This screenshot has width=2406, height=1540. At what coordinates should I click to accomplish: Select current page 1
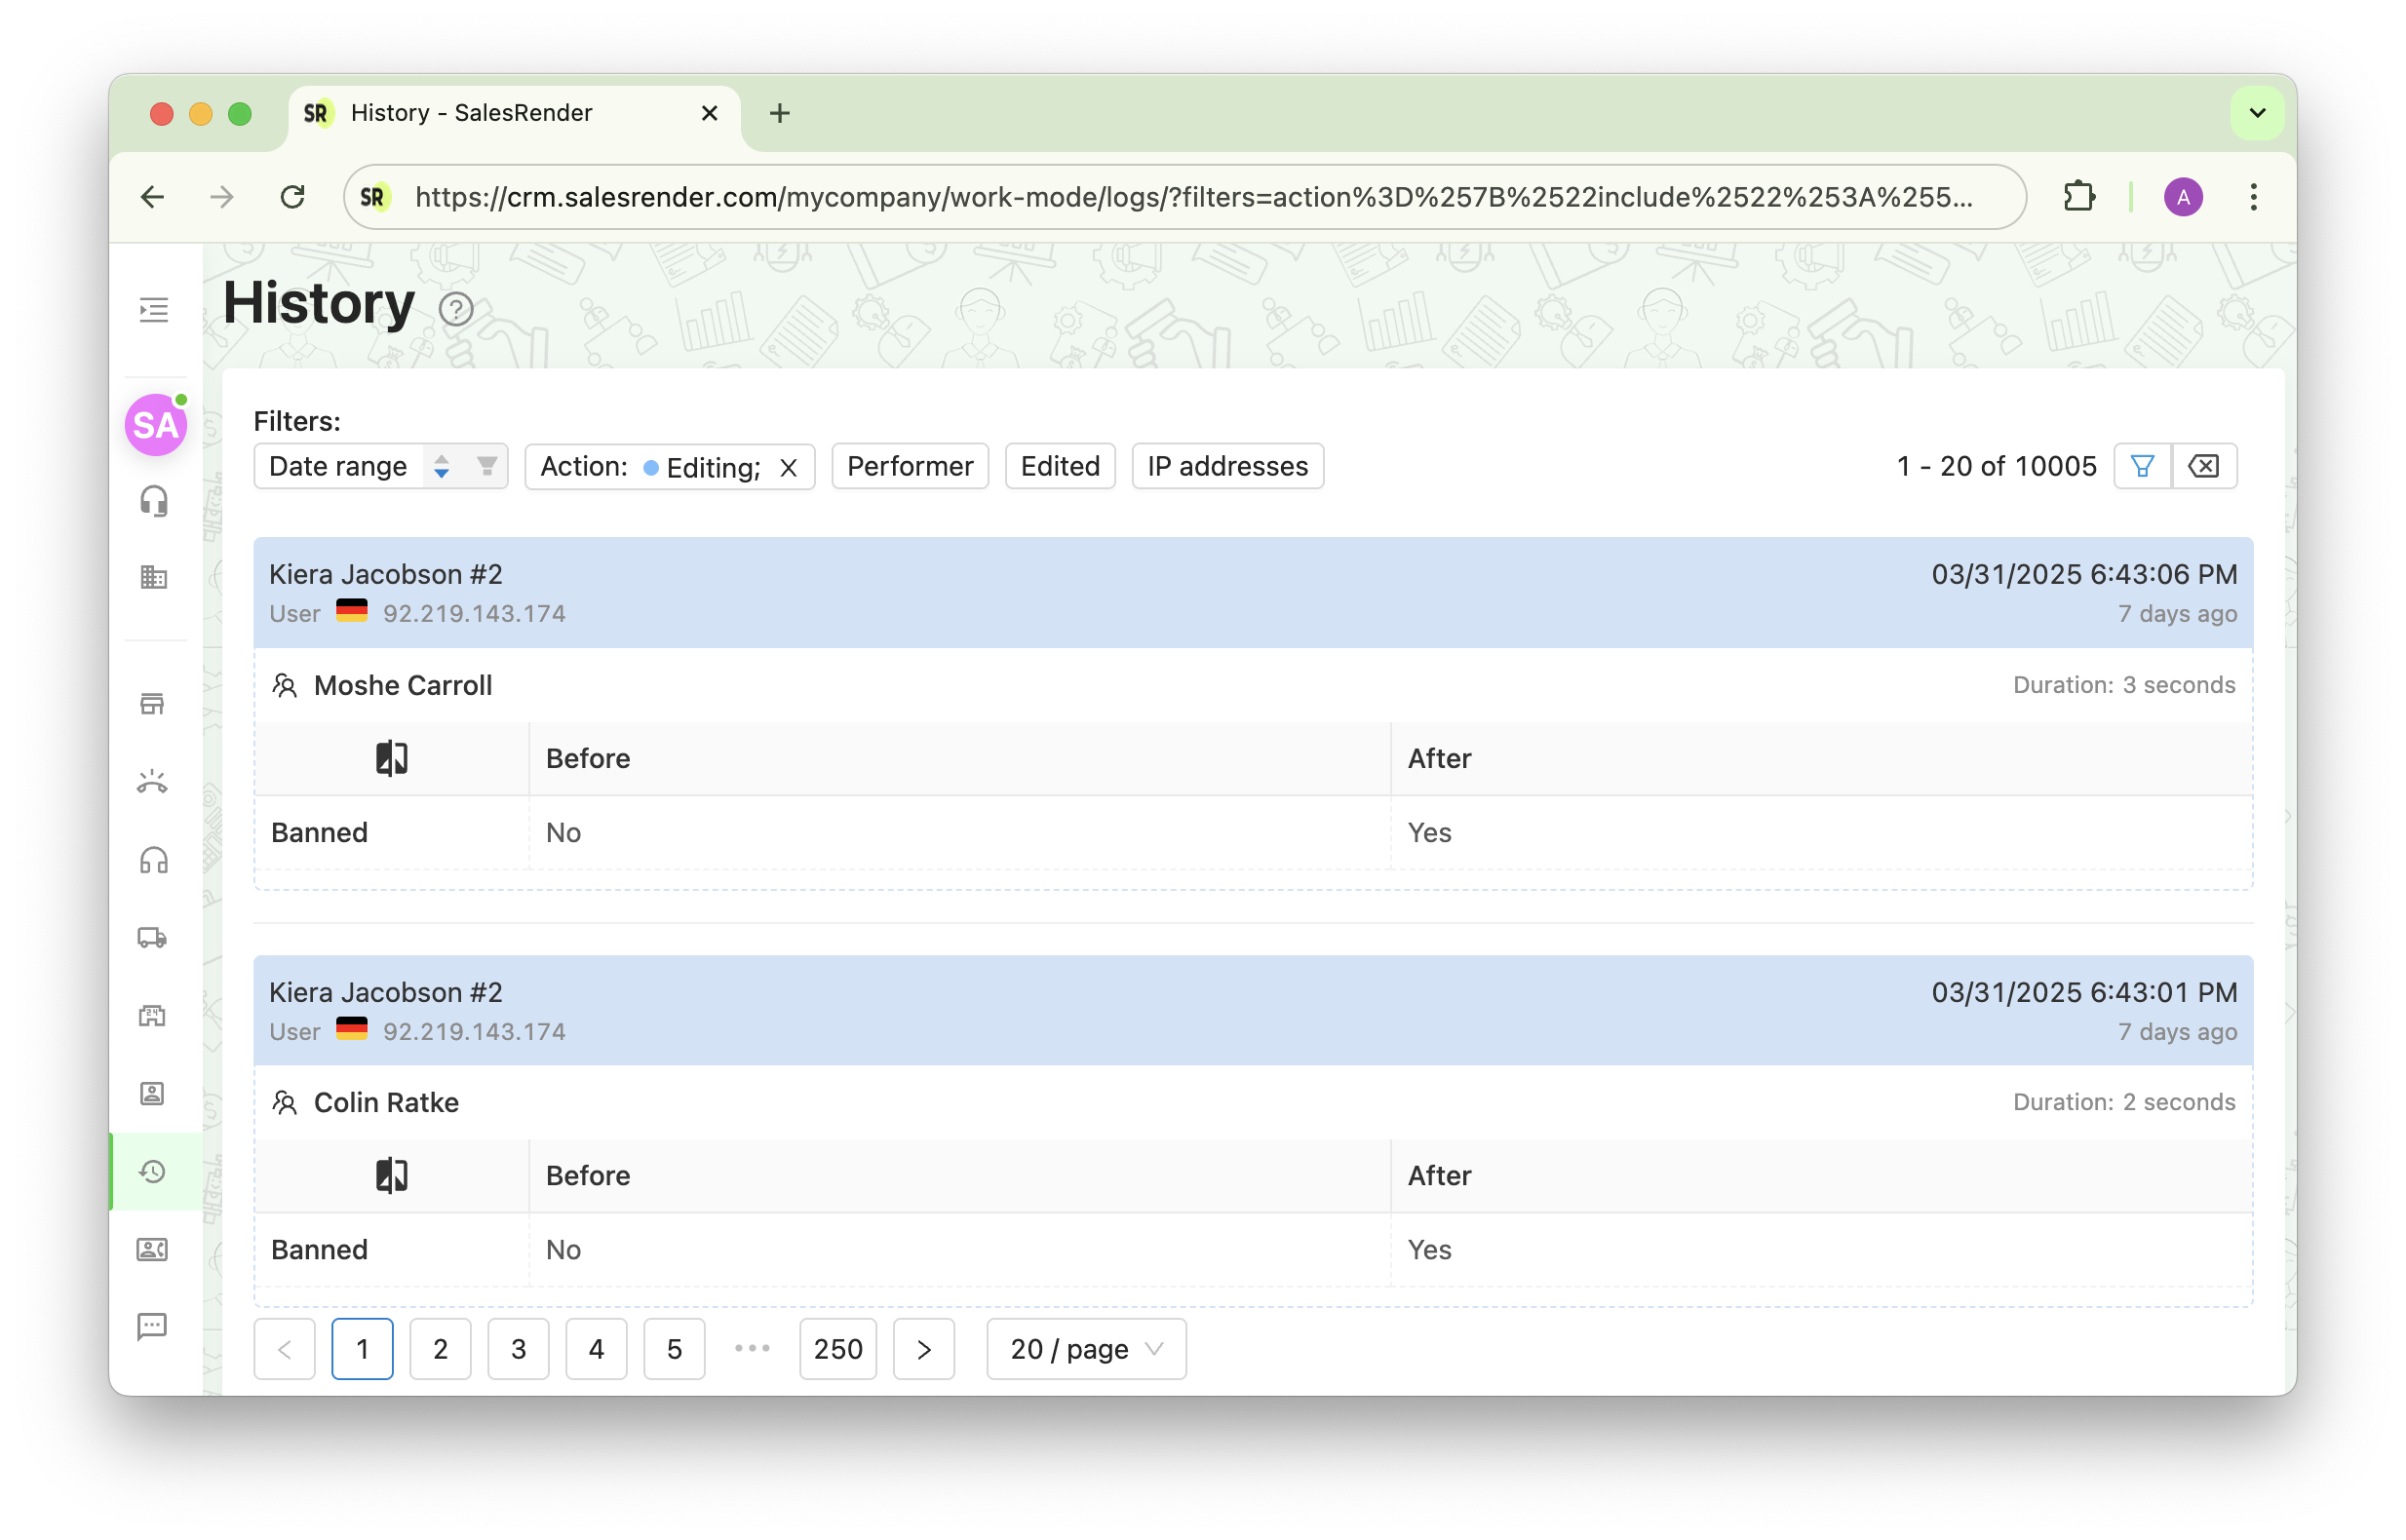click(x=362, y=1349)
